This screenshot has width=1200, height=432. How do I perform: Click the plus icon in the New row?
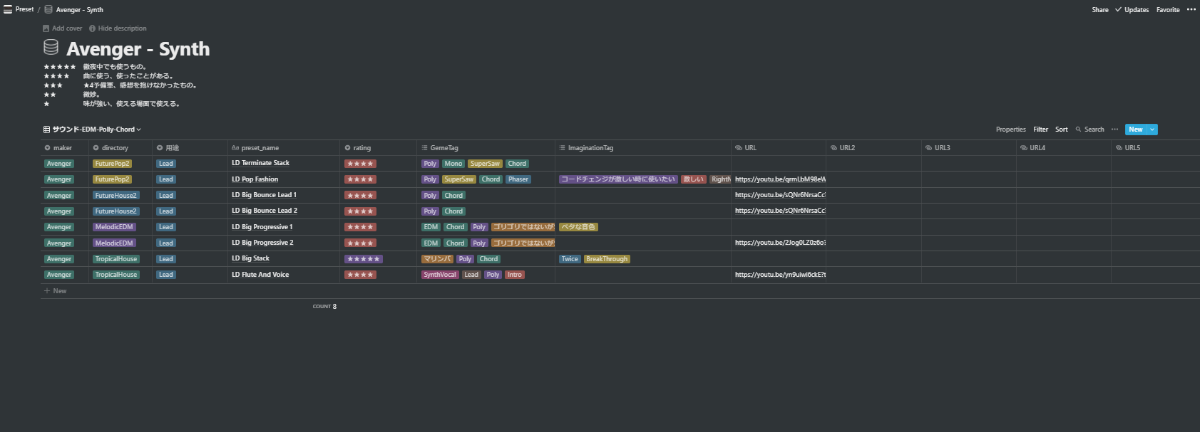click(x=46, y=291)
